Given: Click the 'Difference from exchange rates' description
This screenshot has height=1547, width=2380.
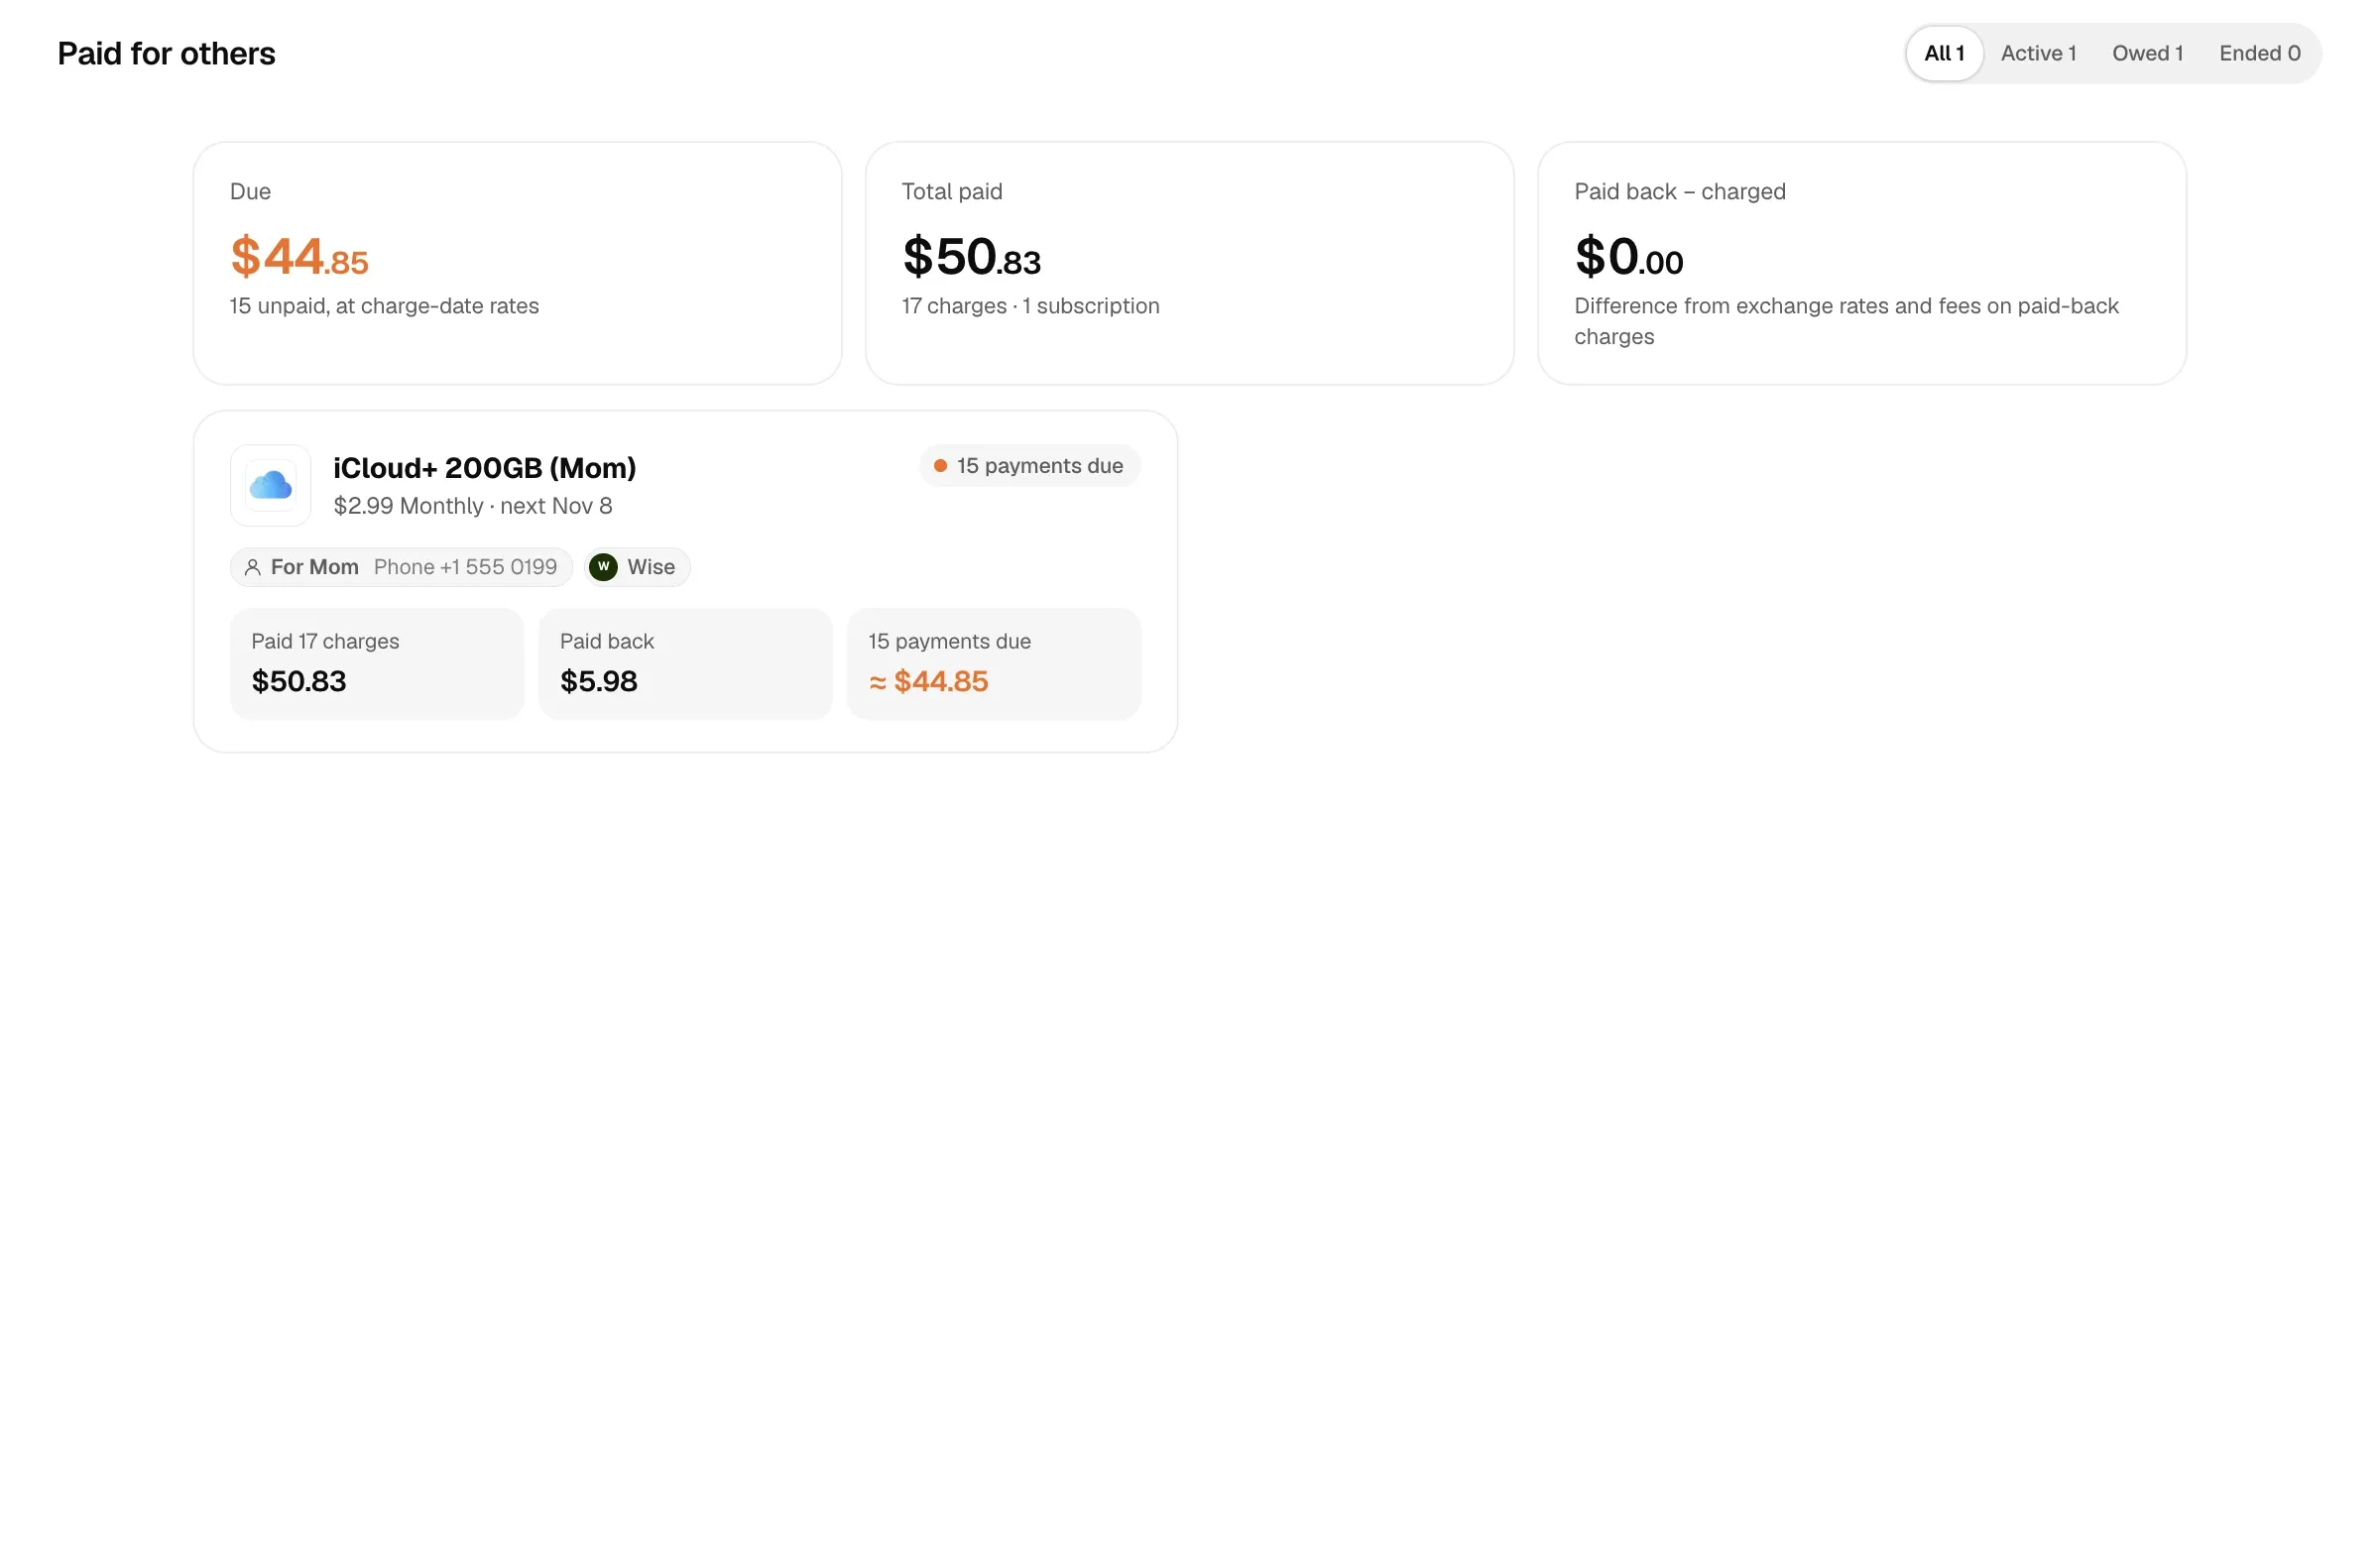Looking at the screenshot, I should [x=1846, y=320].
